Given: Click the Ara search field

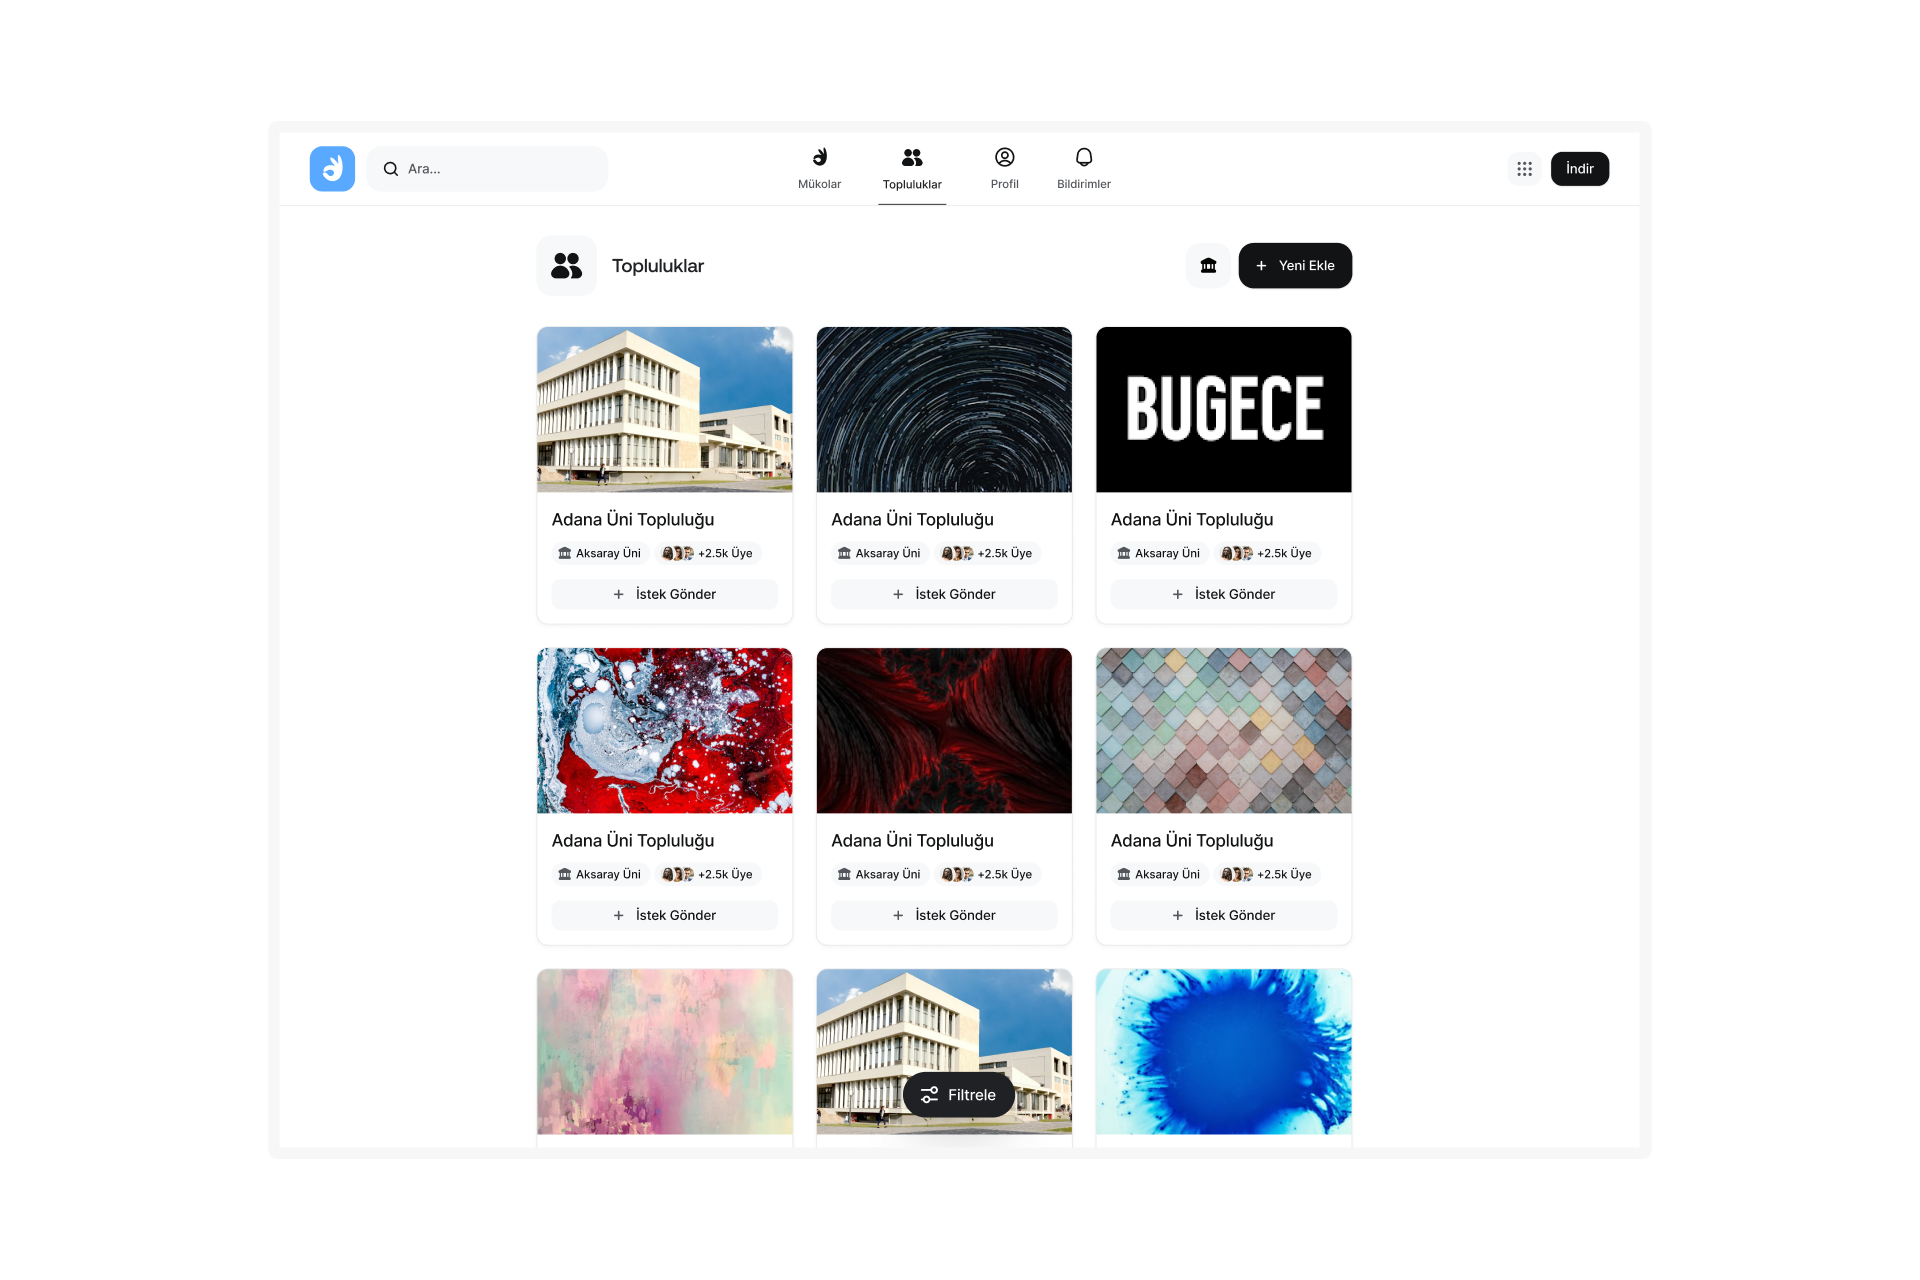Looking at the screenshot, I should click(487, 169).
